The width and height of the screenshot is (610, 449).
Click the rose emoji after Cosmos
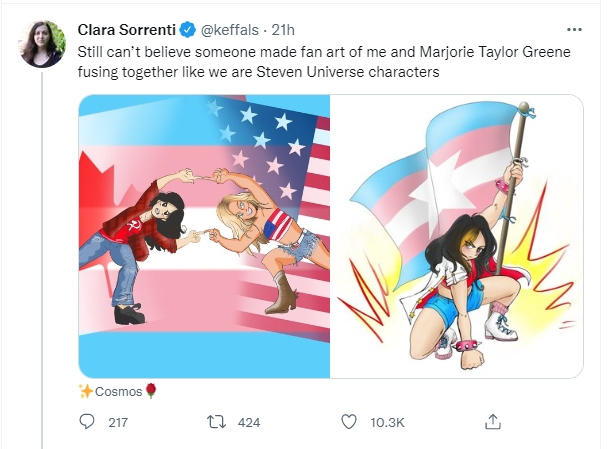click(151, 390)
